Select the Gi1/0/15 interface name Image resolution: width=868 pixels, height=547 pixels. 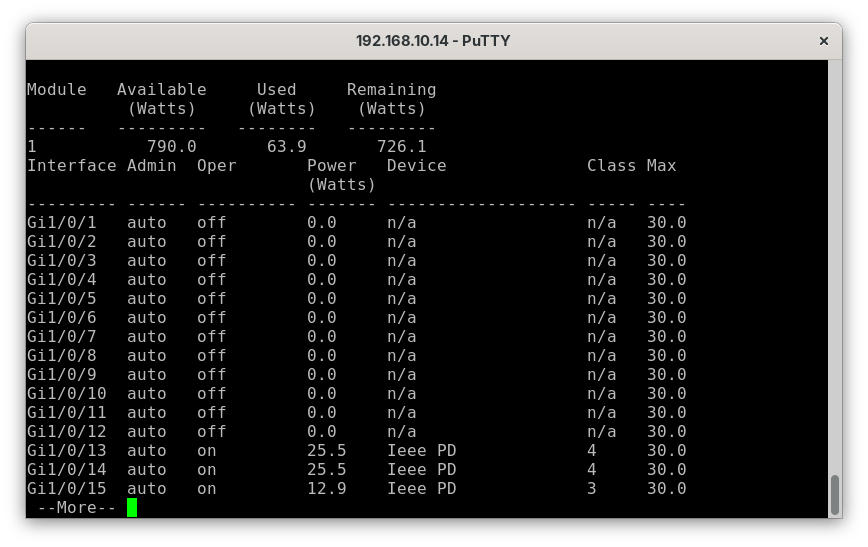point(66,488)
